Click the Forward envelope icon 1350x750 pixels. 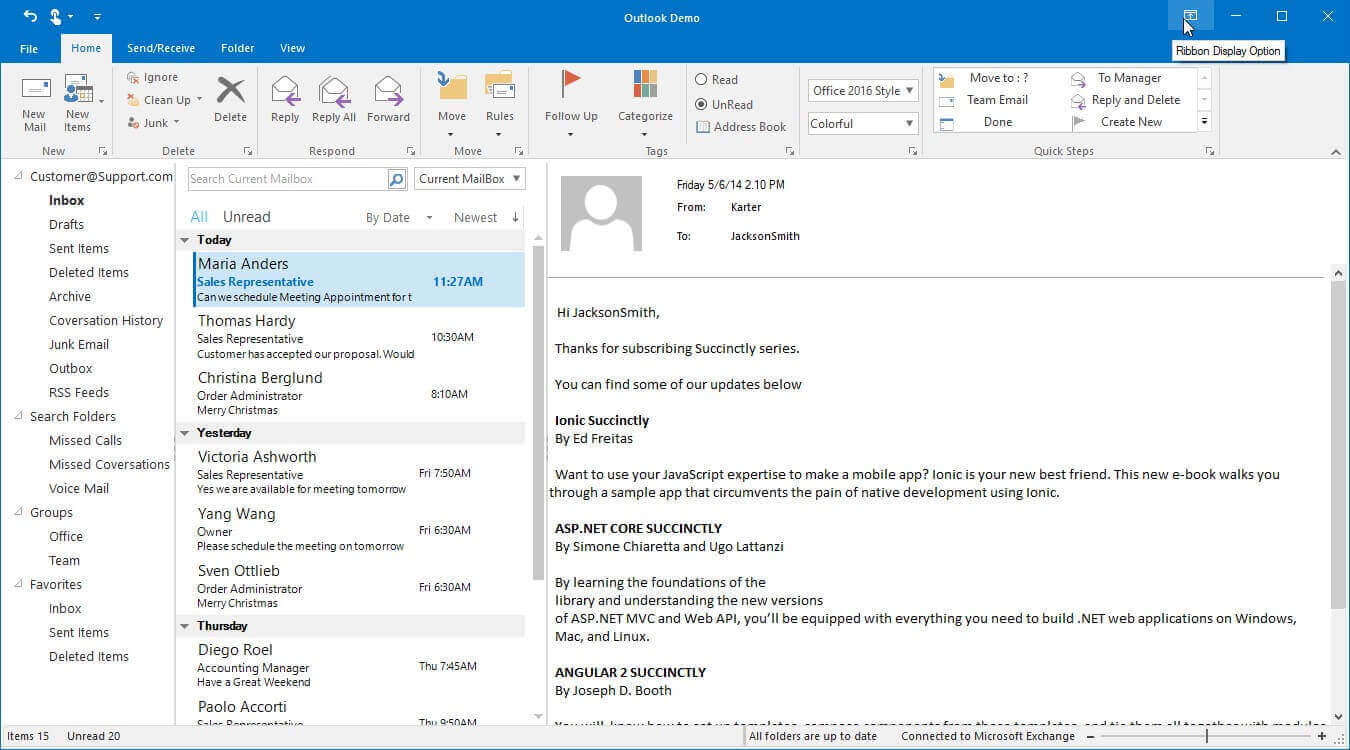point(388,91)
